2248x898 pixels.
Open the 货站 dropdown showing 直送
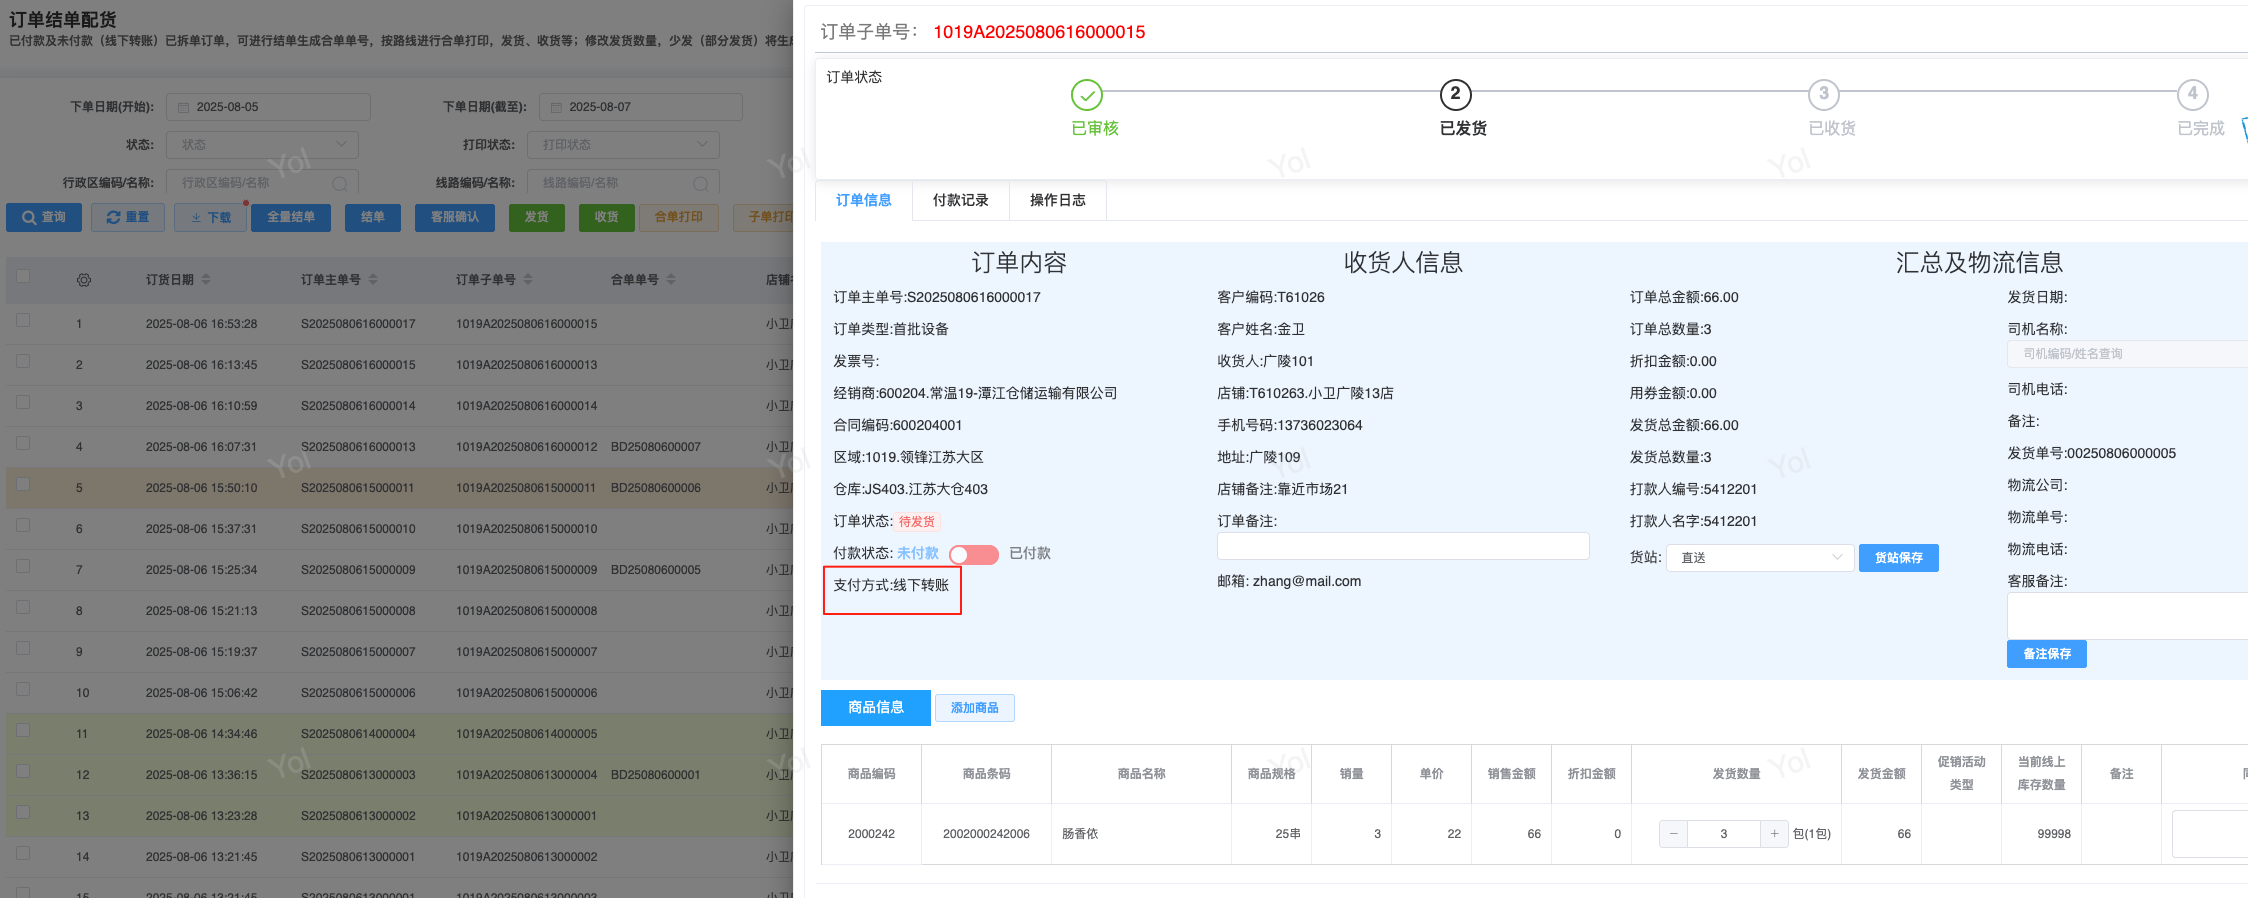(1760, 558)
